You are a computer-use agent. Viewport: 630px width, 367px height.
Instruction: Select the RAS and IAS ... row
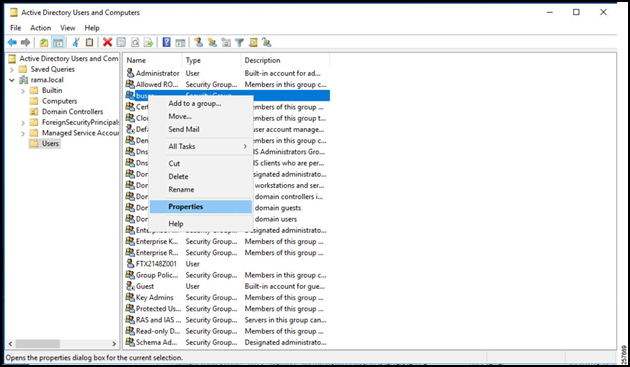[227, 320]
